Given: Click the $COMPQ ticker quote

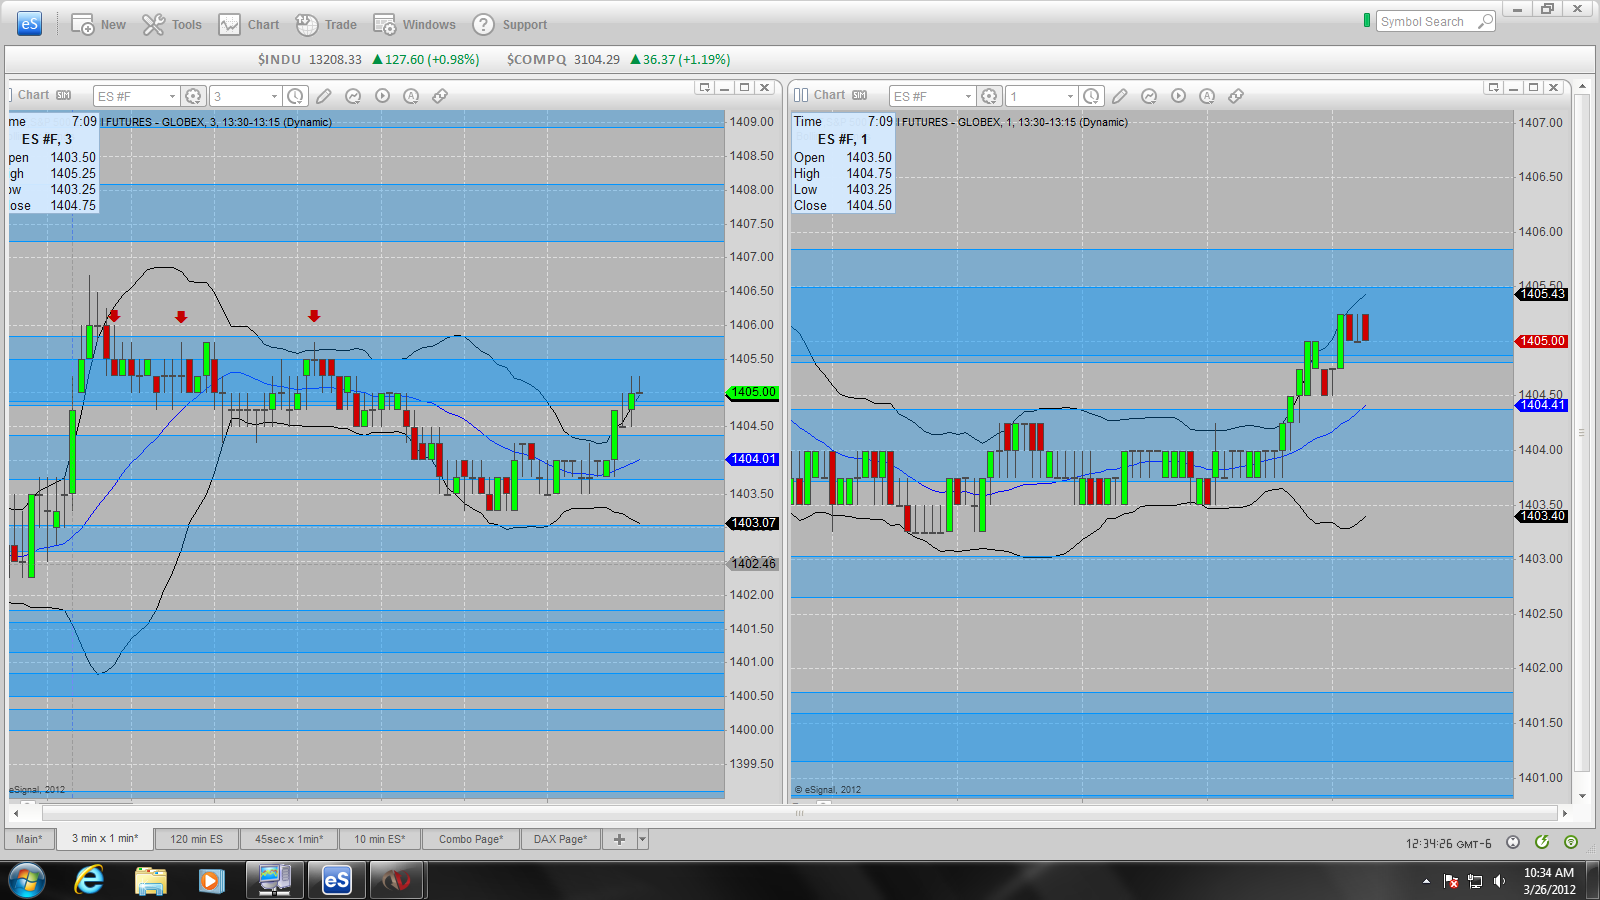Looking at the screenshot, I should (x=618, y=59).
